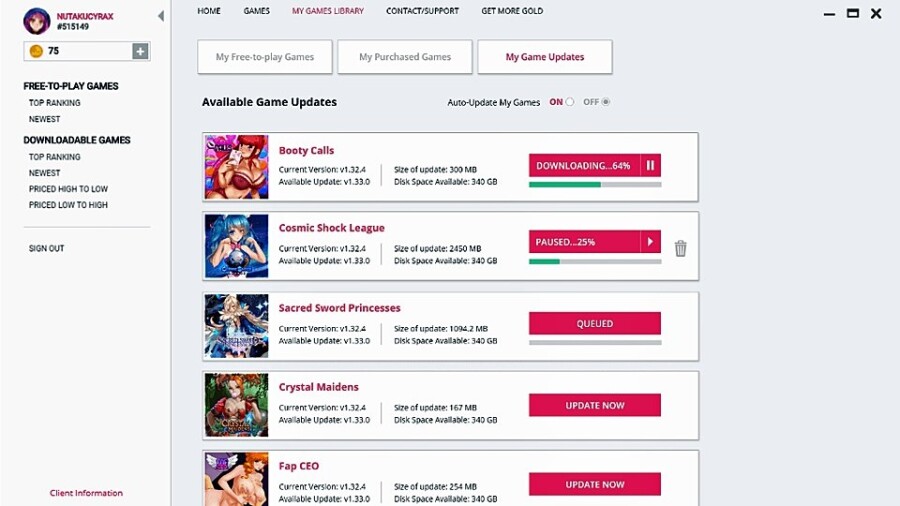Open the Client Information link
The width and height of the screenshot is (900, 506).
coord(86,493)
